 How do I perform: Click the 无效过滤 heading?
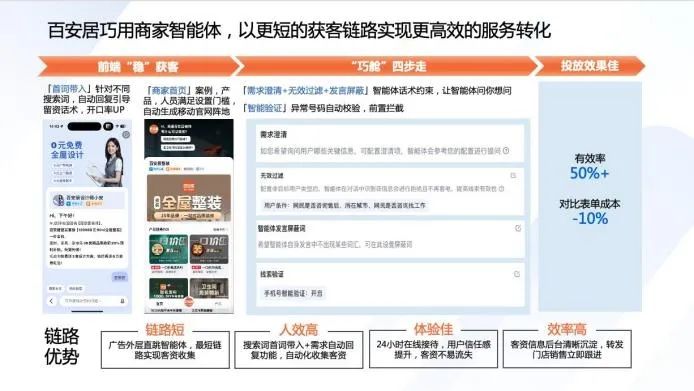click(272, 175)
